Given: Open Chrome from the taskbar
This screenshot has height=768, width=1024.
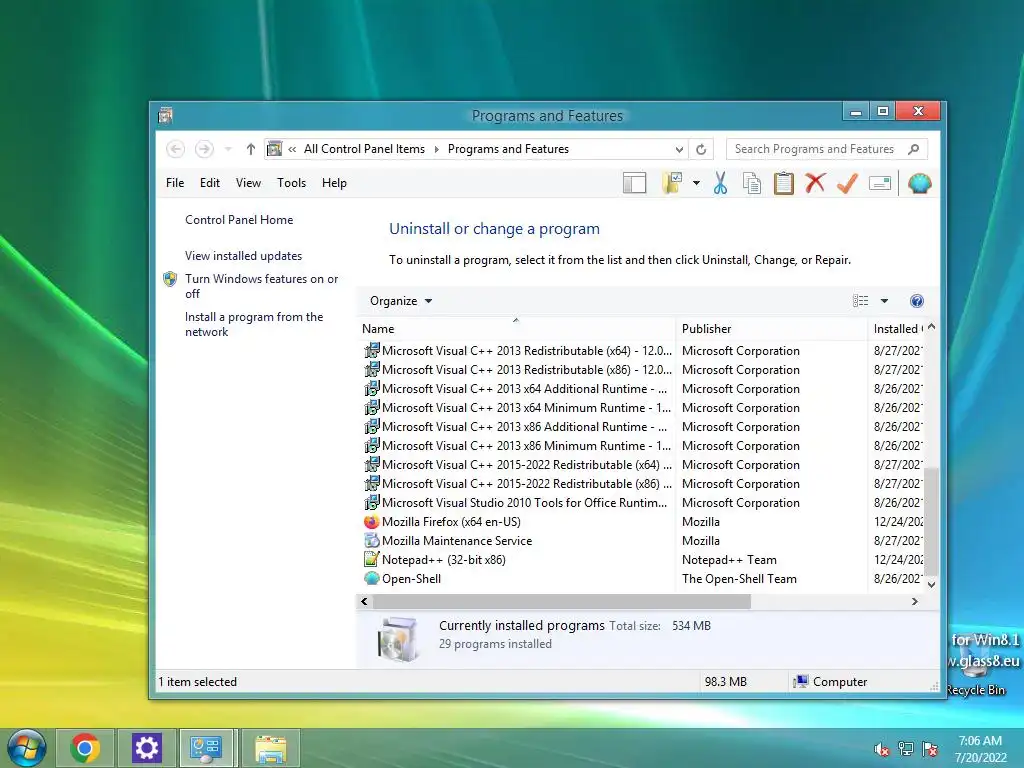Looking at the screenshot, I should pos(85,748).
